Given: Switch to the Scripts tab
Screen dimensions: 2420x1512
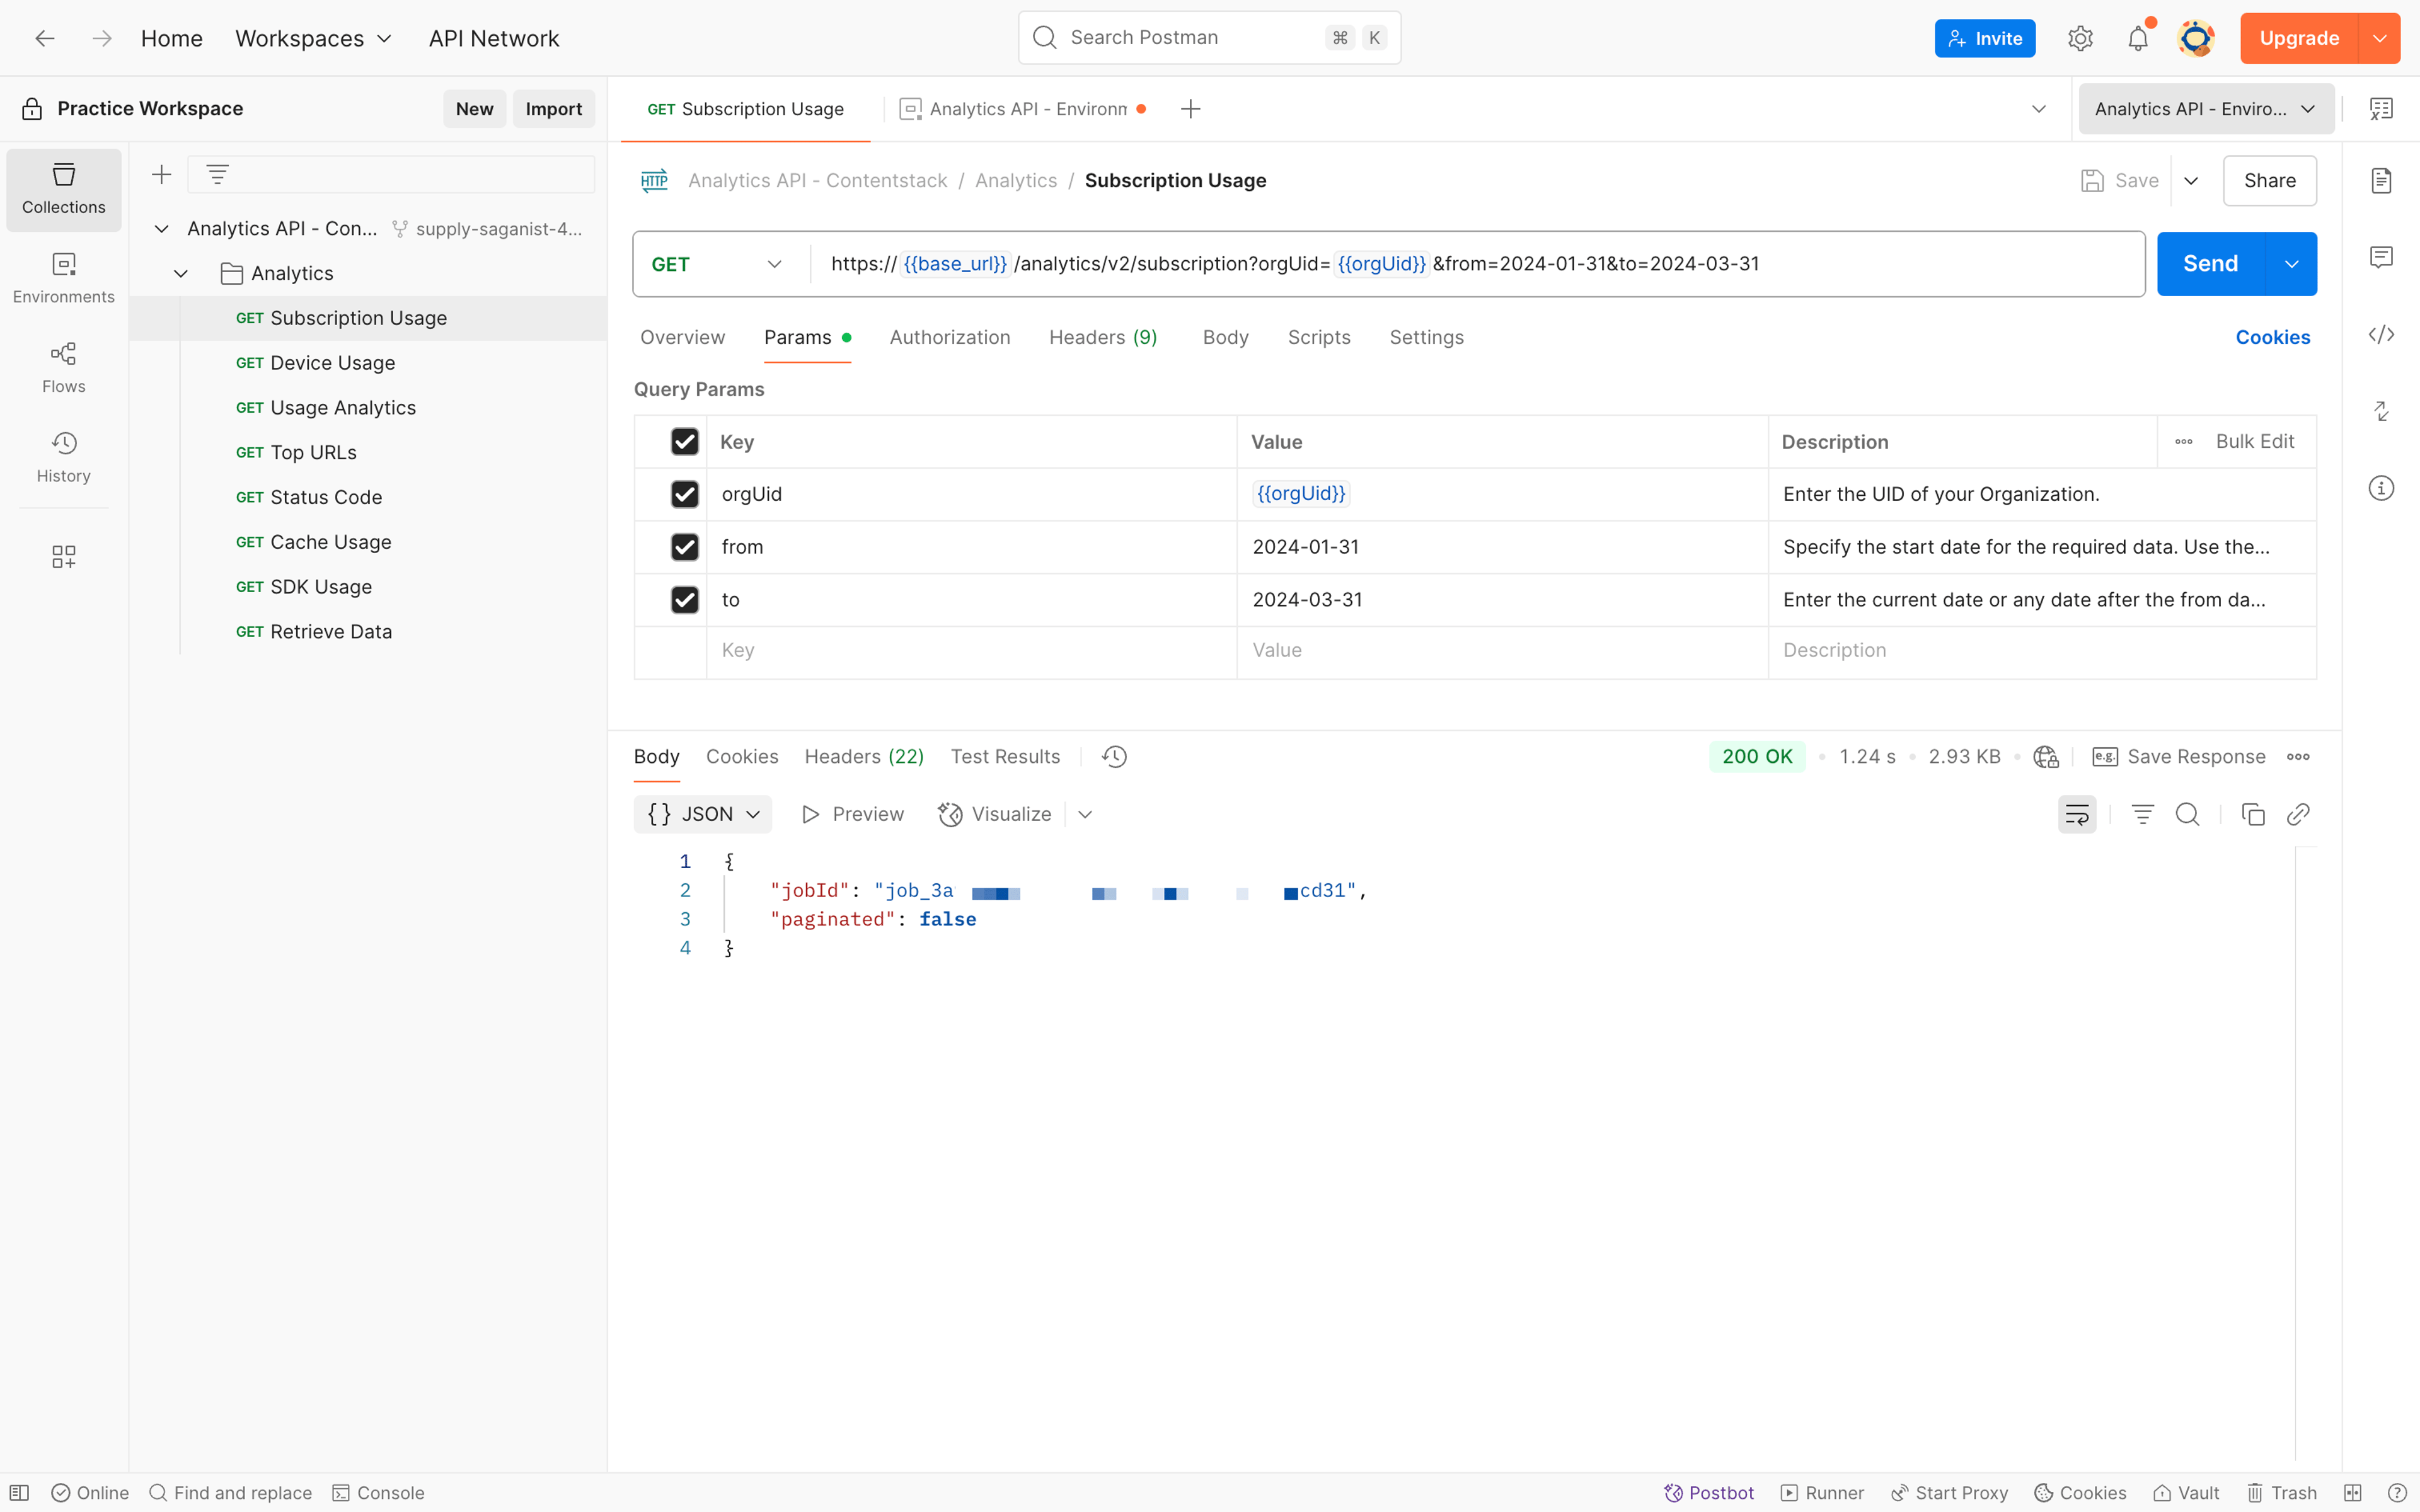Looking at the screenshot, I should 1319,338.
